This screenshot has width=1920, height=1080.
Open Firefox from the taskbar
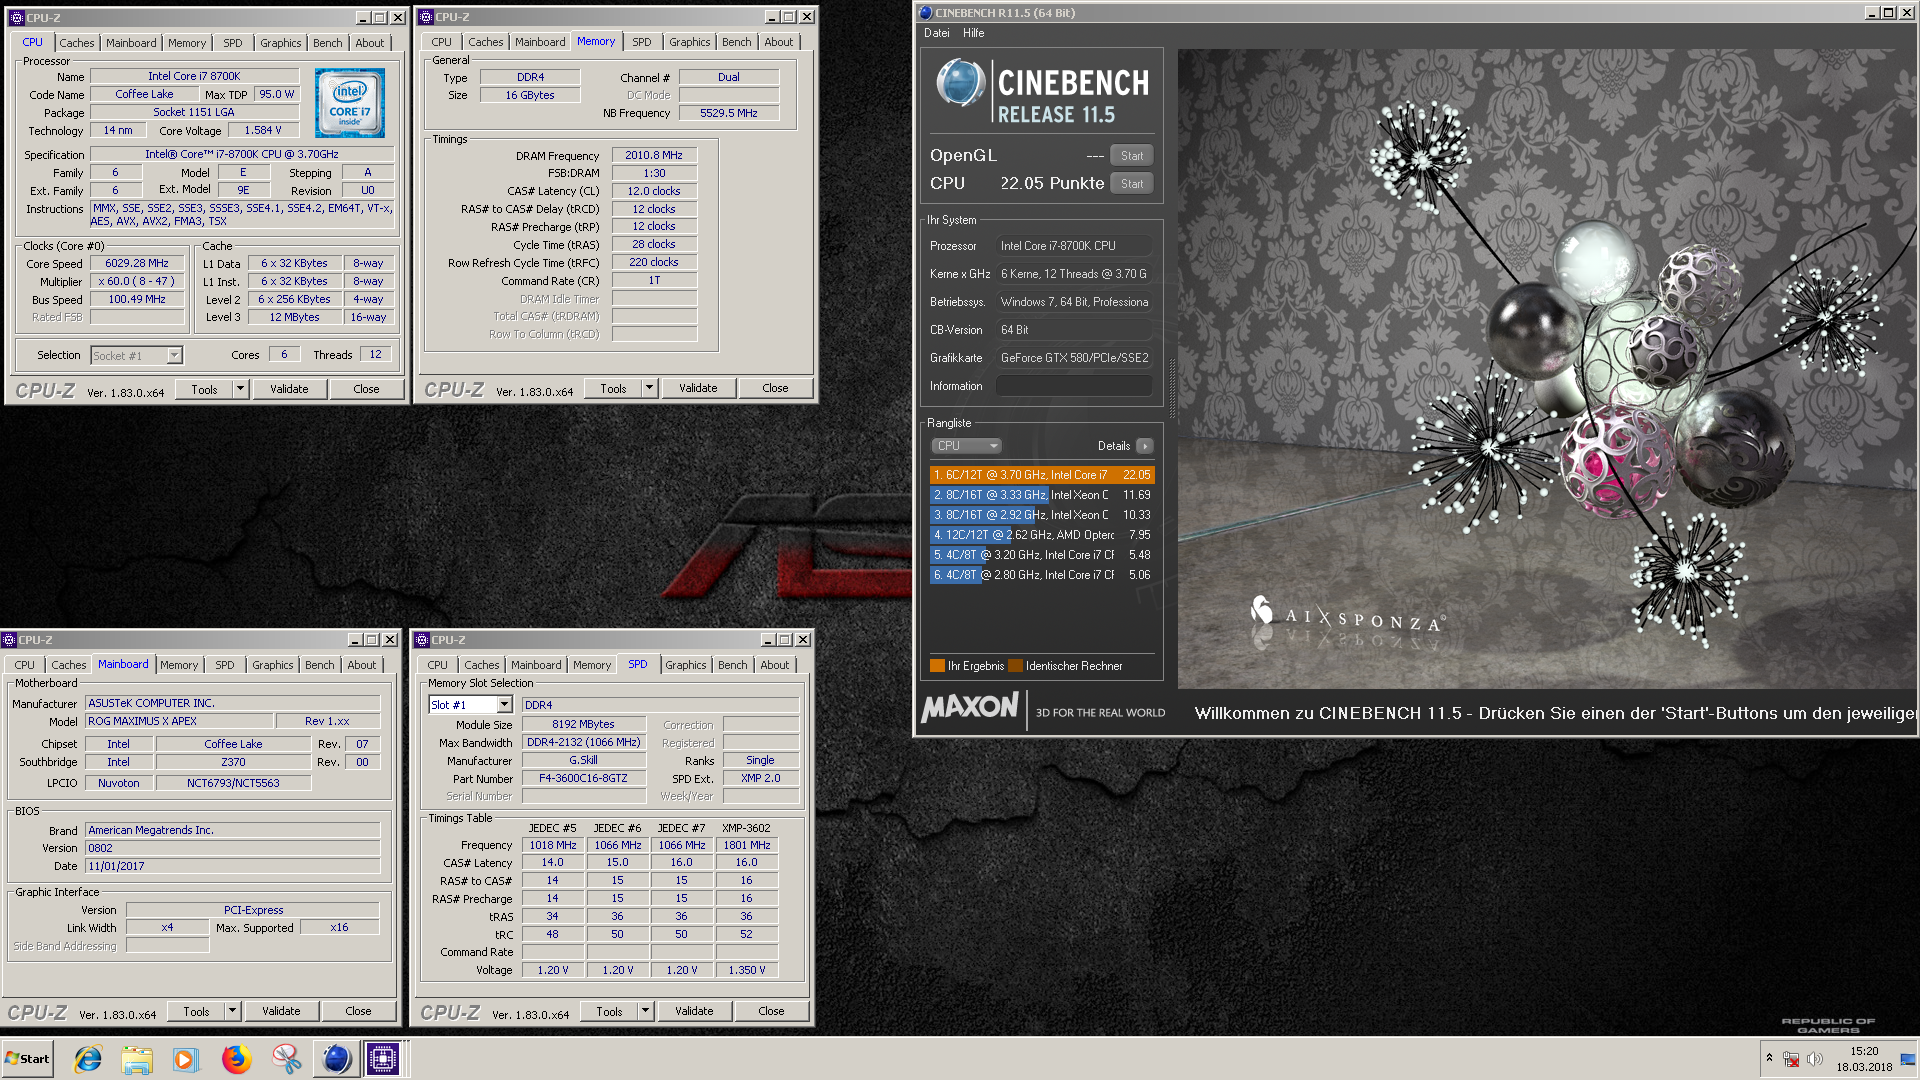pyautogui.click(x=236, y=1059)
